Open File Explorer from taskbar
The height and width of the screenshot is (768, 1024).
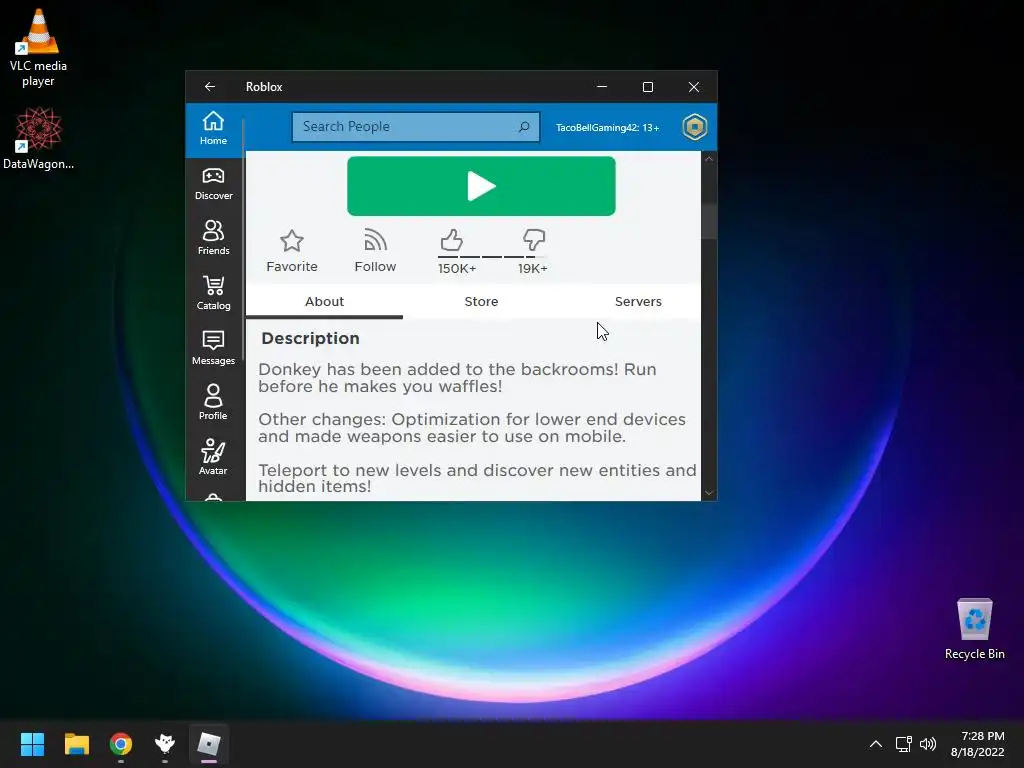tap(76, 744)
